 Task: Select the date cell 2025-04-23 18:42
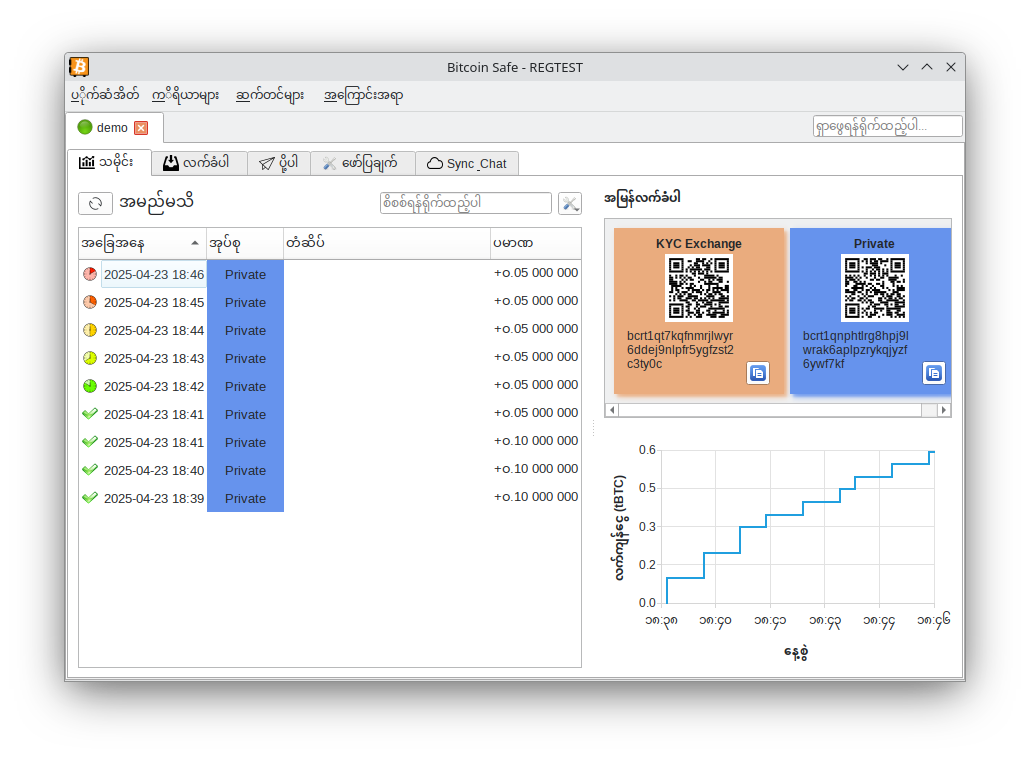point(154,386)
